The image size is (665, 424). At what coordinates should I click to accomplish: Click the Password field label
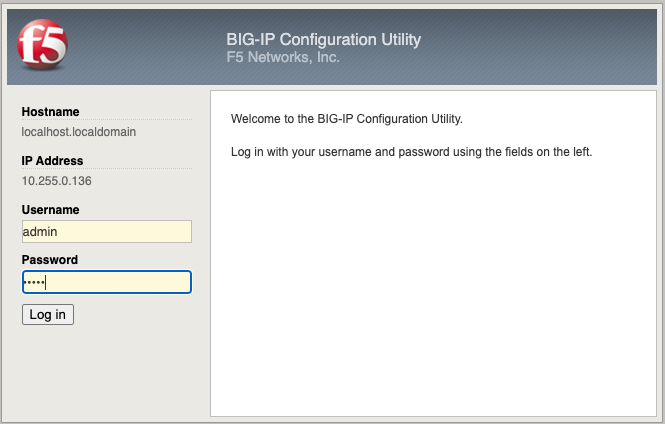[x=50, y=259]
